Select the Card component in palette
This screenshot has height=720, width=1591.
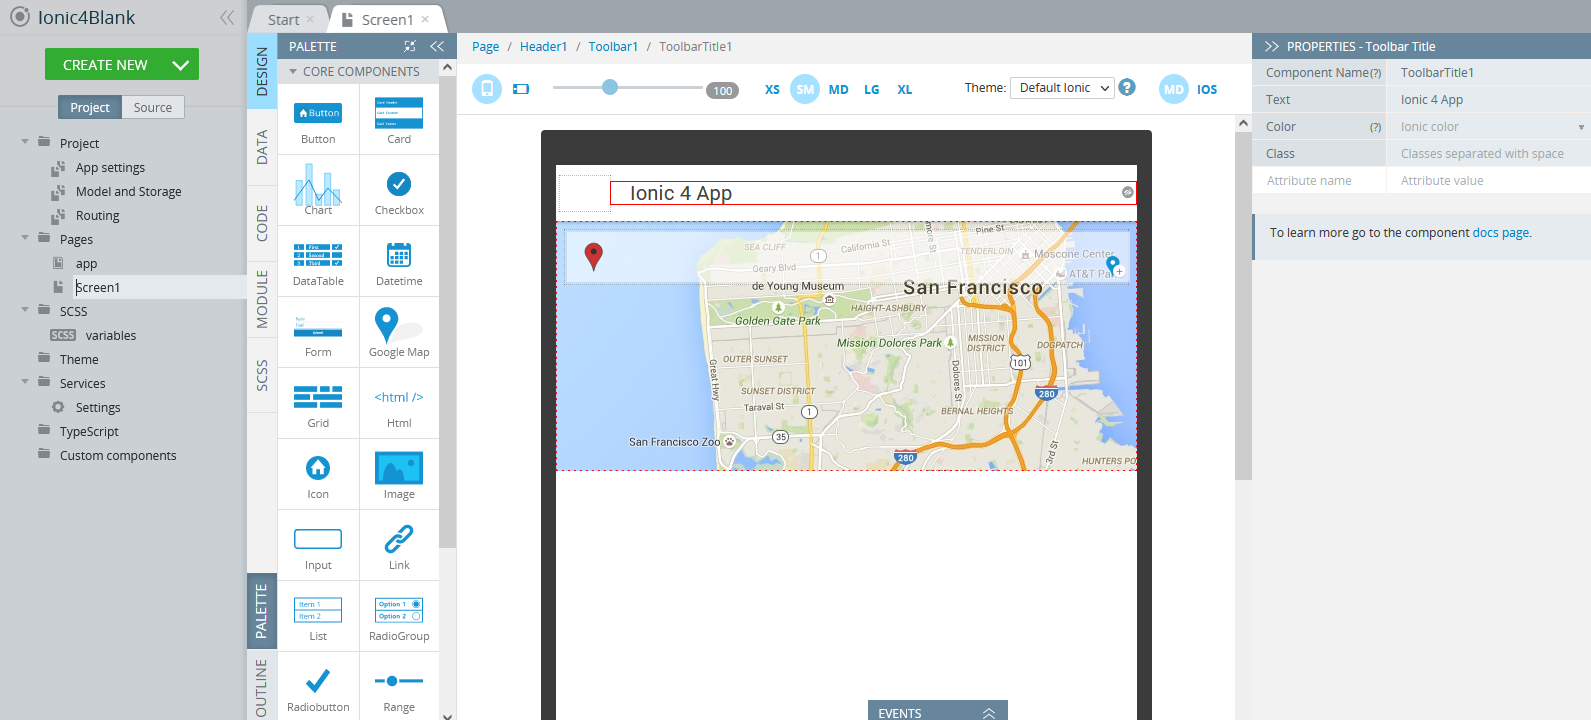click(398, 120)
